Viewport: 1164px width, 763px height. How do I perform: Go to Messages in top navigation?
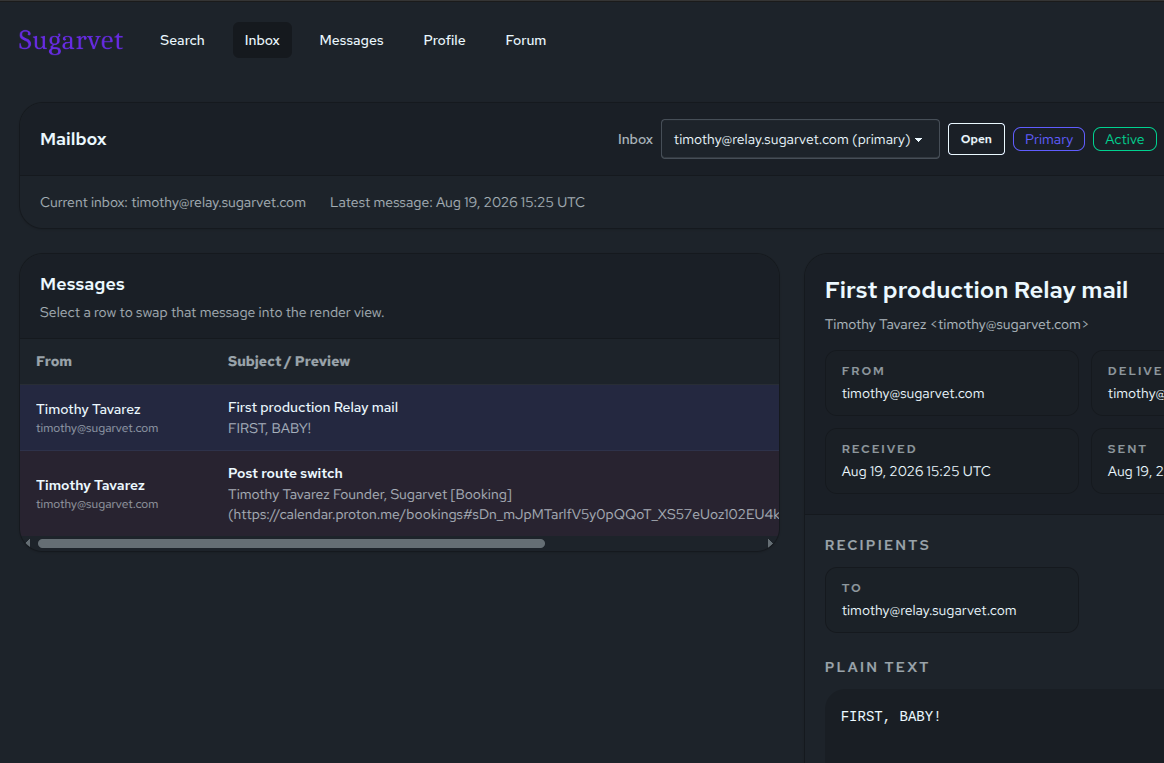point(351,40)
